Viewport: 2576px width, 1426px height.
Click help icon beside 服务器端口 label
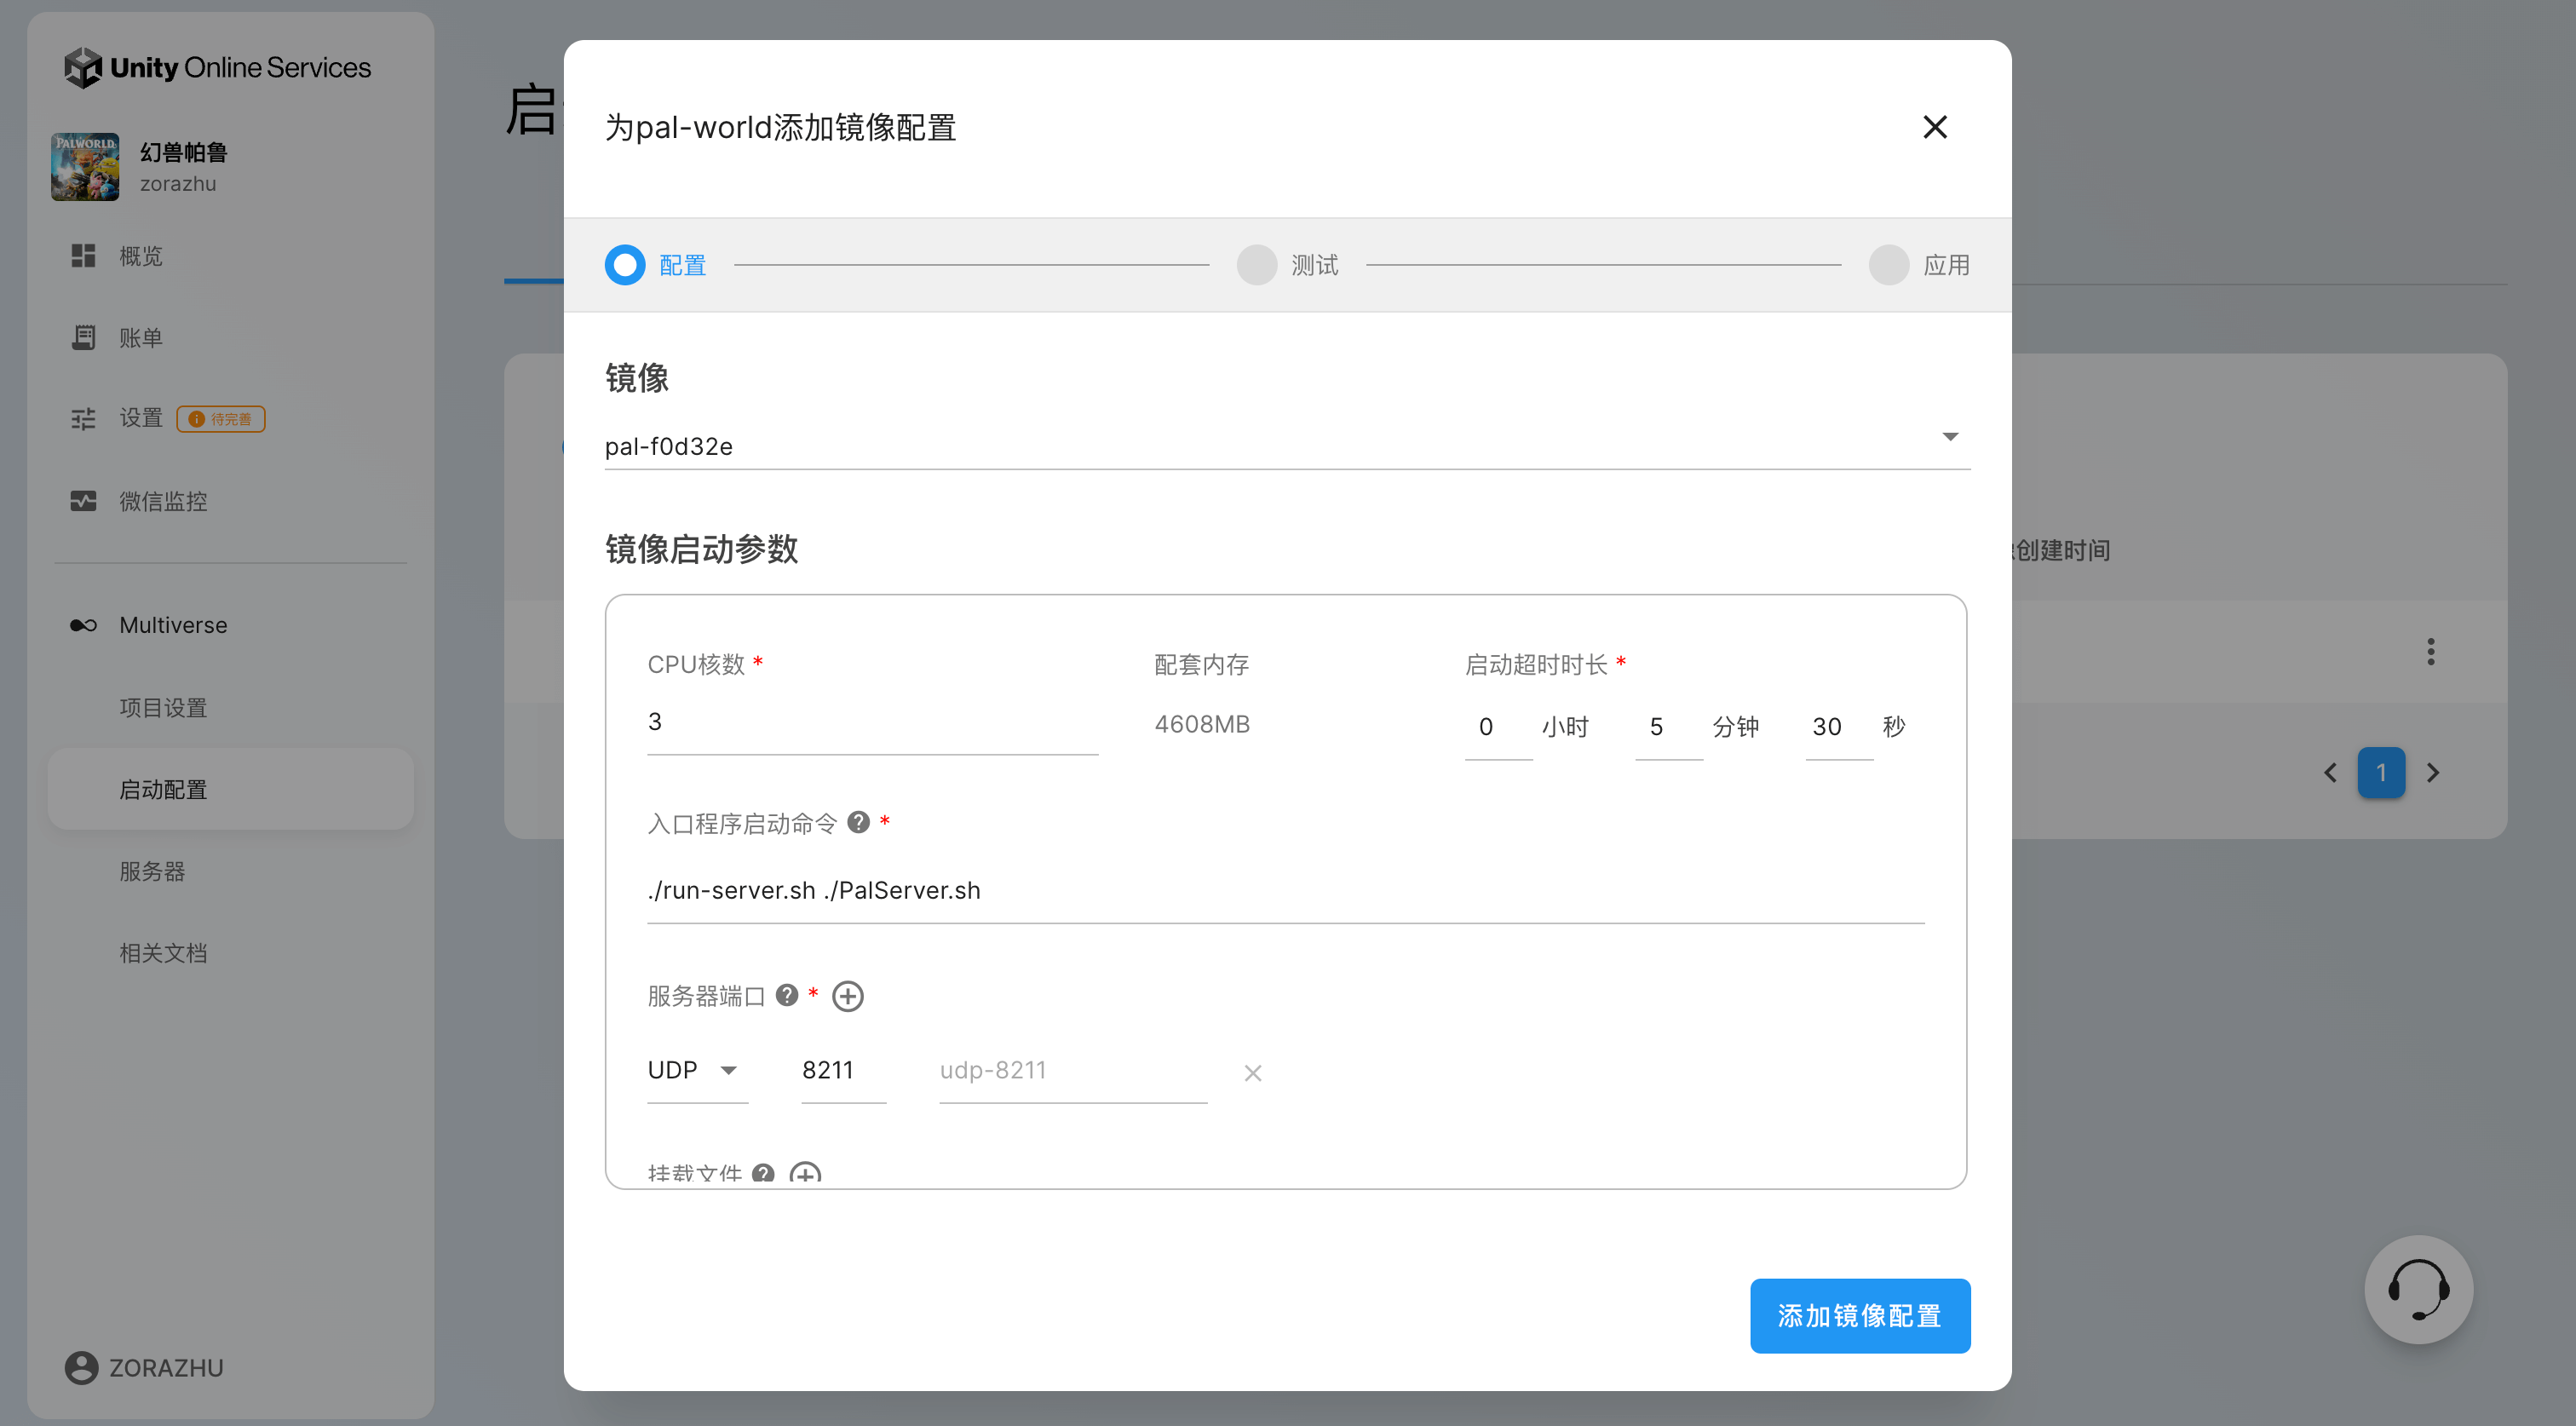coord(787,995)
